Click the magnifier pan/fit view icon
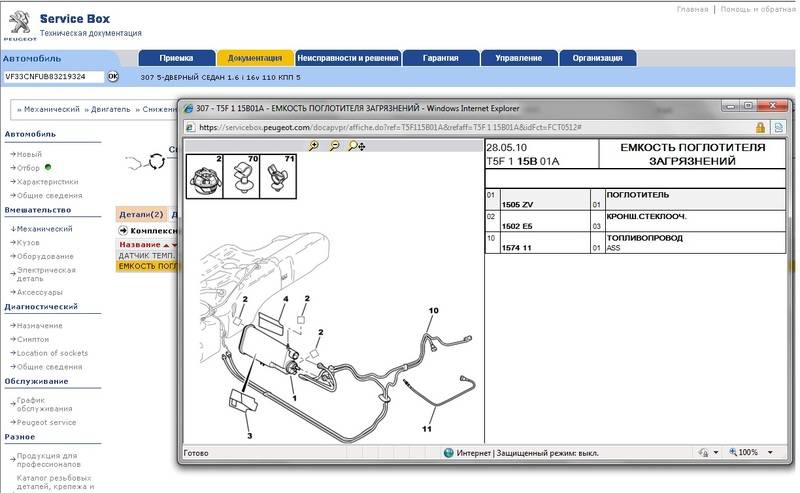800x493 pixels. tap(356, 146)
